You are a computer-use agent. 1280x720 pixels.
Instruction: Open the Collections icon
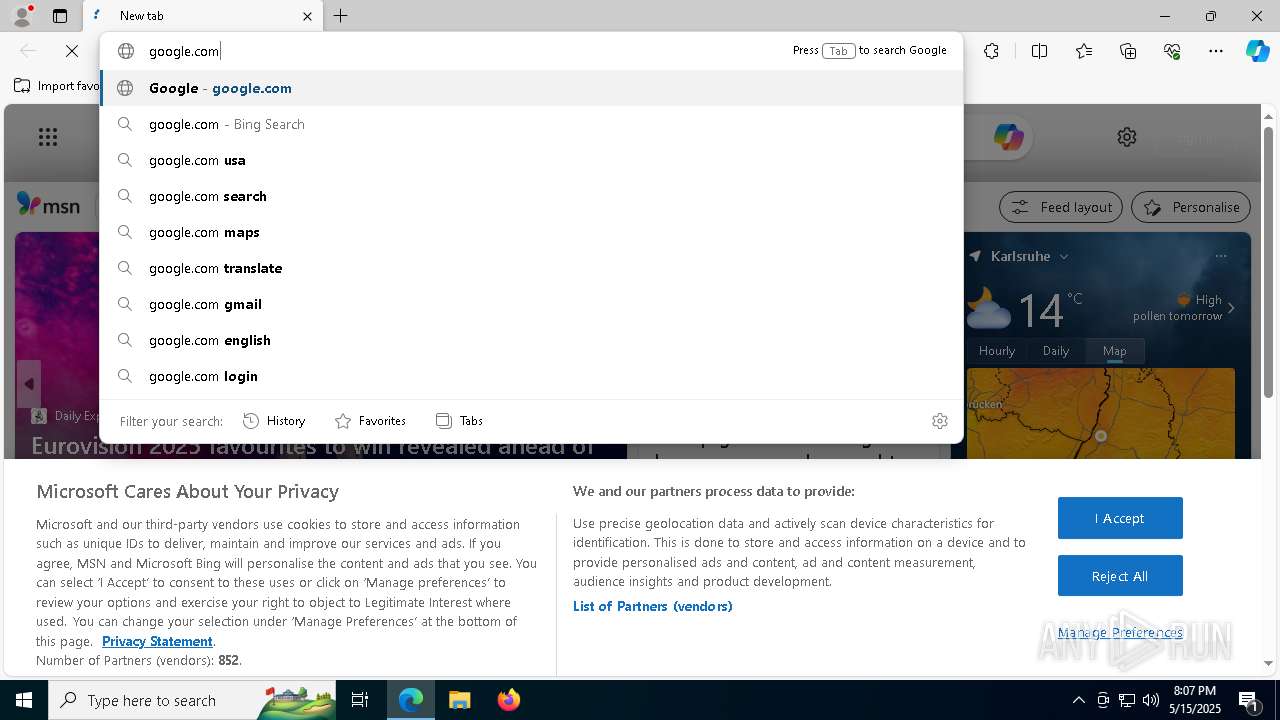point(1128,51)
